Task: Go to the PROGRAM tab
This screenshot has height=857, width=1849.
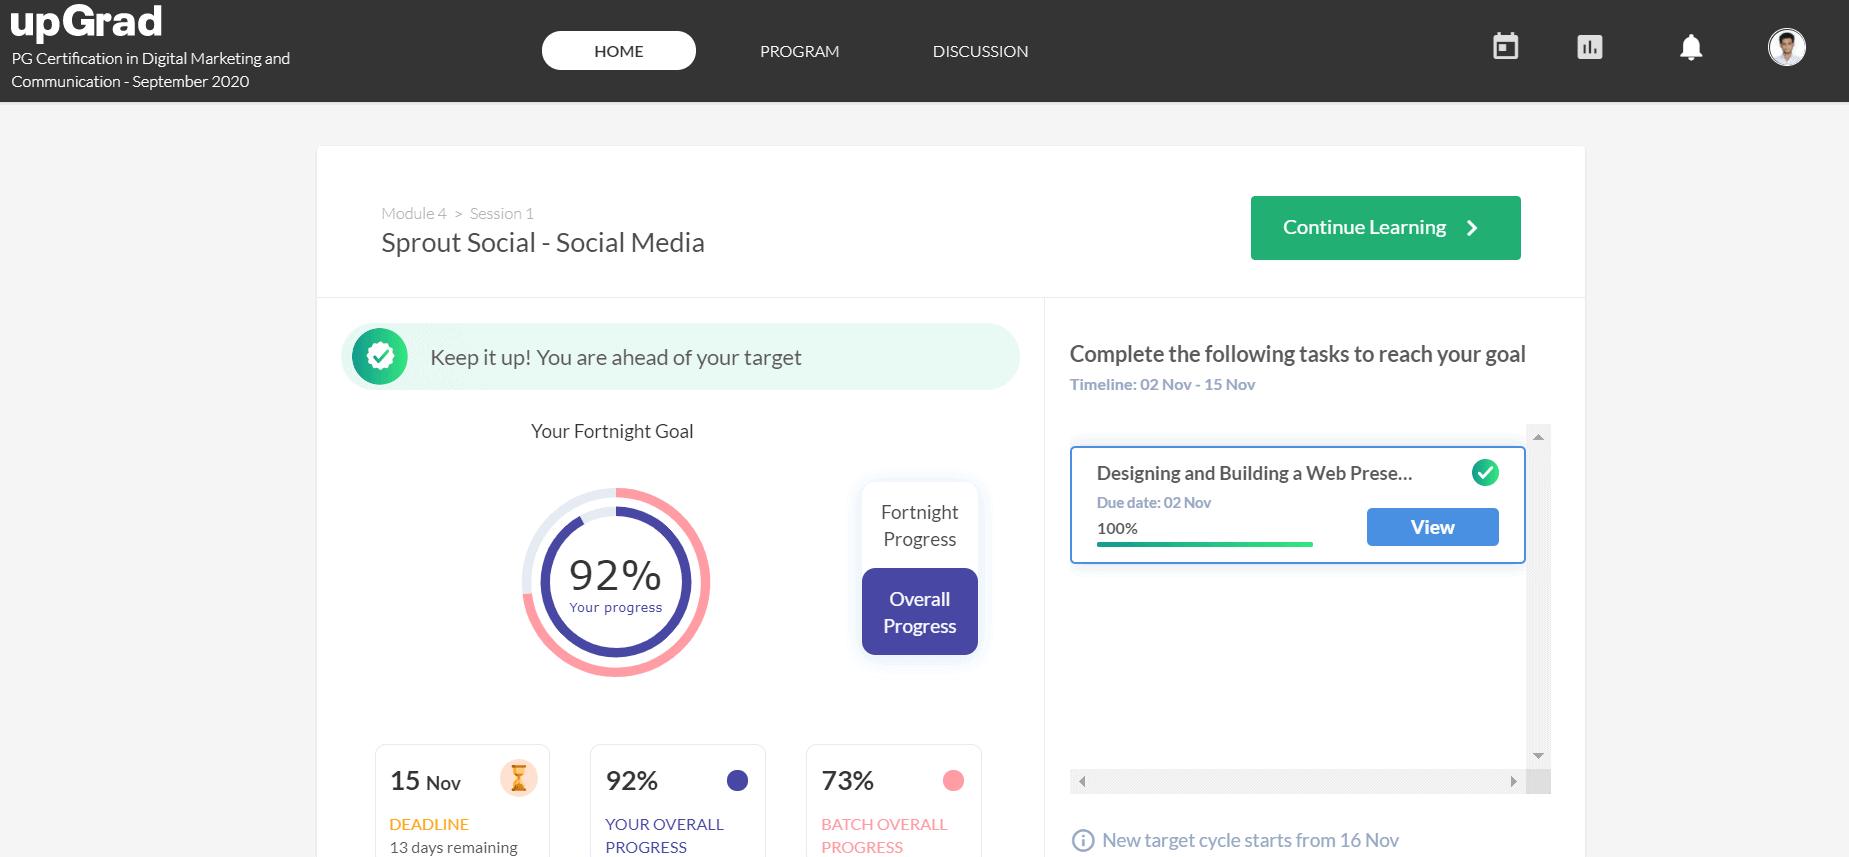Action: click(x=799, y=51)
